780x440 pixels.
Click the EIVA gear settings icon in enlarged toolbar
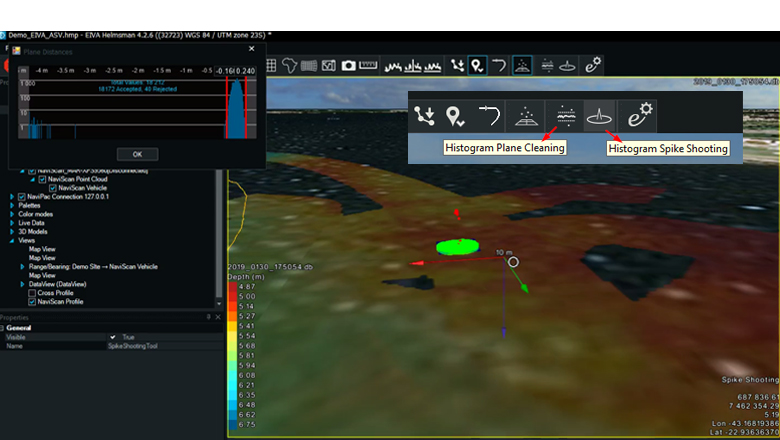[636, 115]
